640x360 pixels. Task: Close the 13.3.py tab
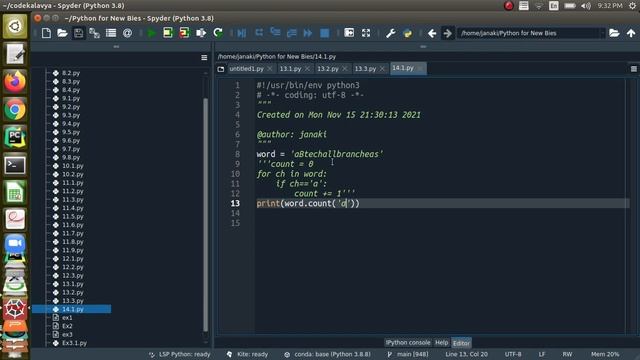[x=382, y=69]
